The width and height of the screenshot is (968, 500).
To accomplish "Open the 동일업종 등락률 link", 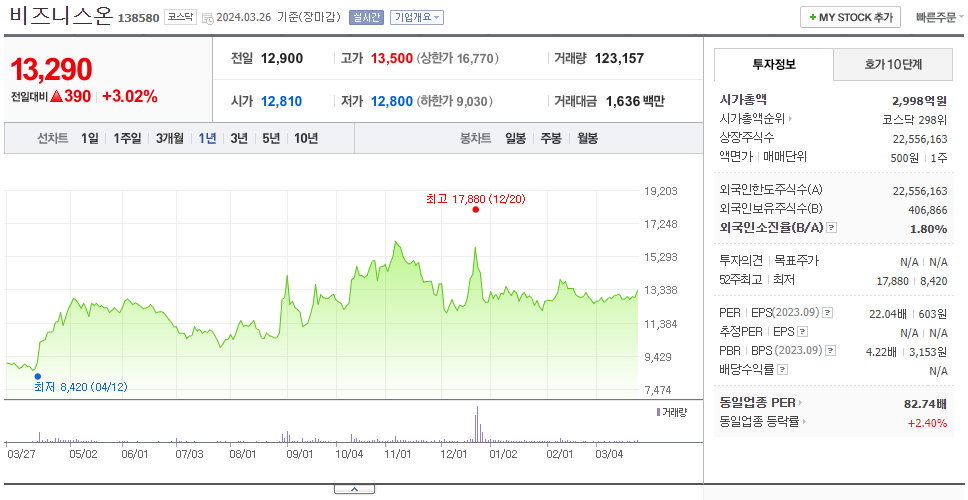I will (759, 422).
